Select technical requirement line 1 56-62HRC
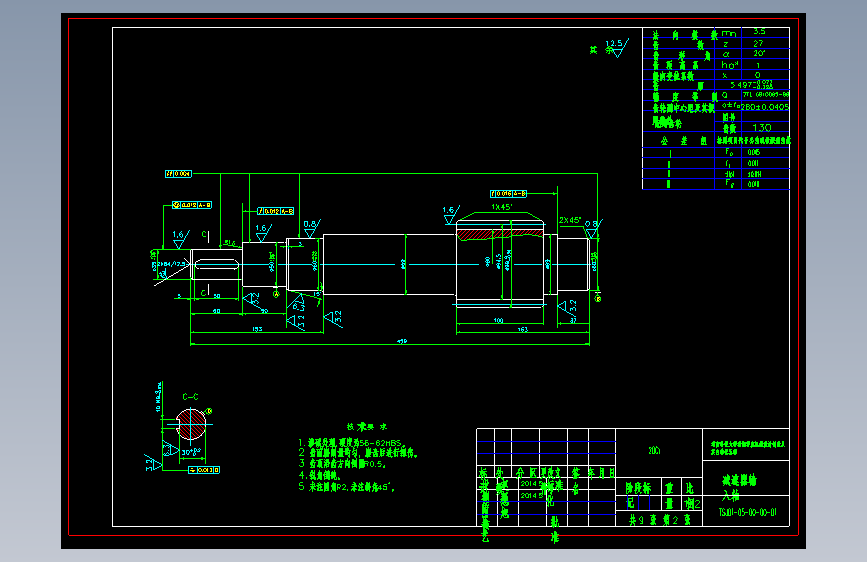Viewport: 867px width, 562px height. [x=353, y=443]
